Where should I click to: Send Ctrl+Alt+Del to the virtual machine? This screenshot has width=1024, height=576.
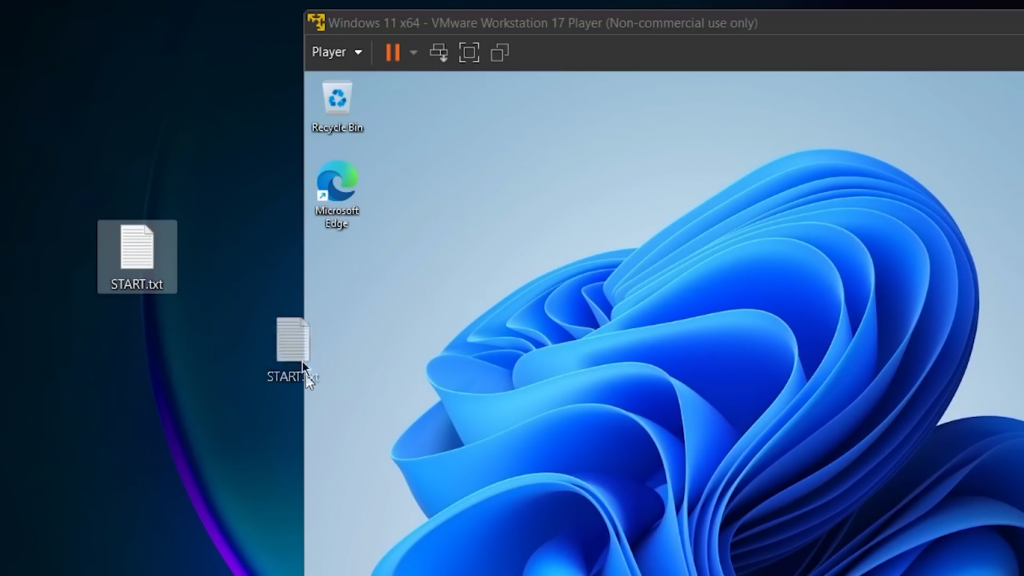pos(439,52)
